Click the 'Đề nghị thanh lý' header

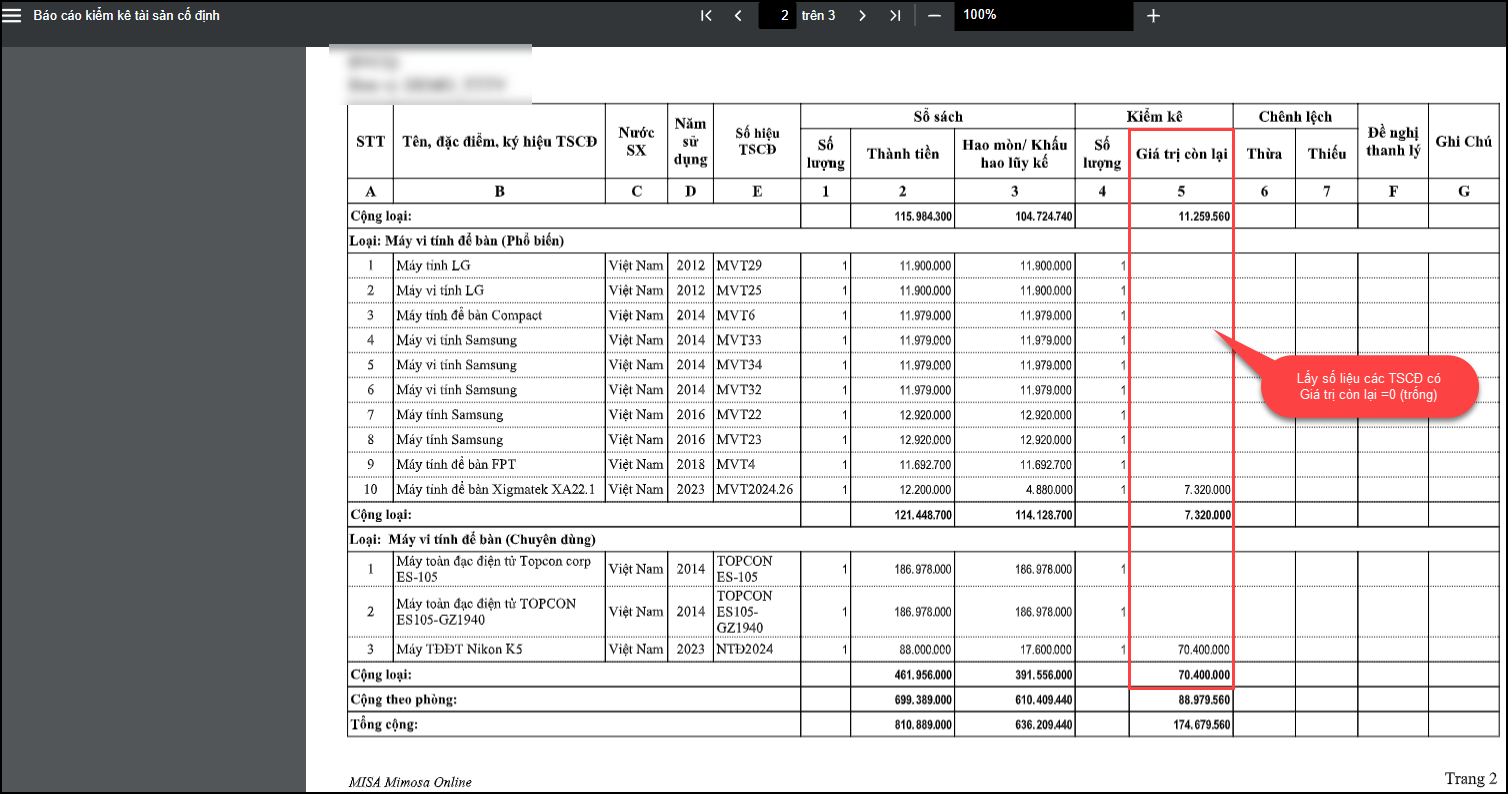pyautogui.click(x=1392, y=141)
